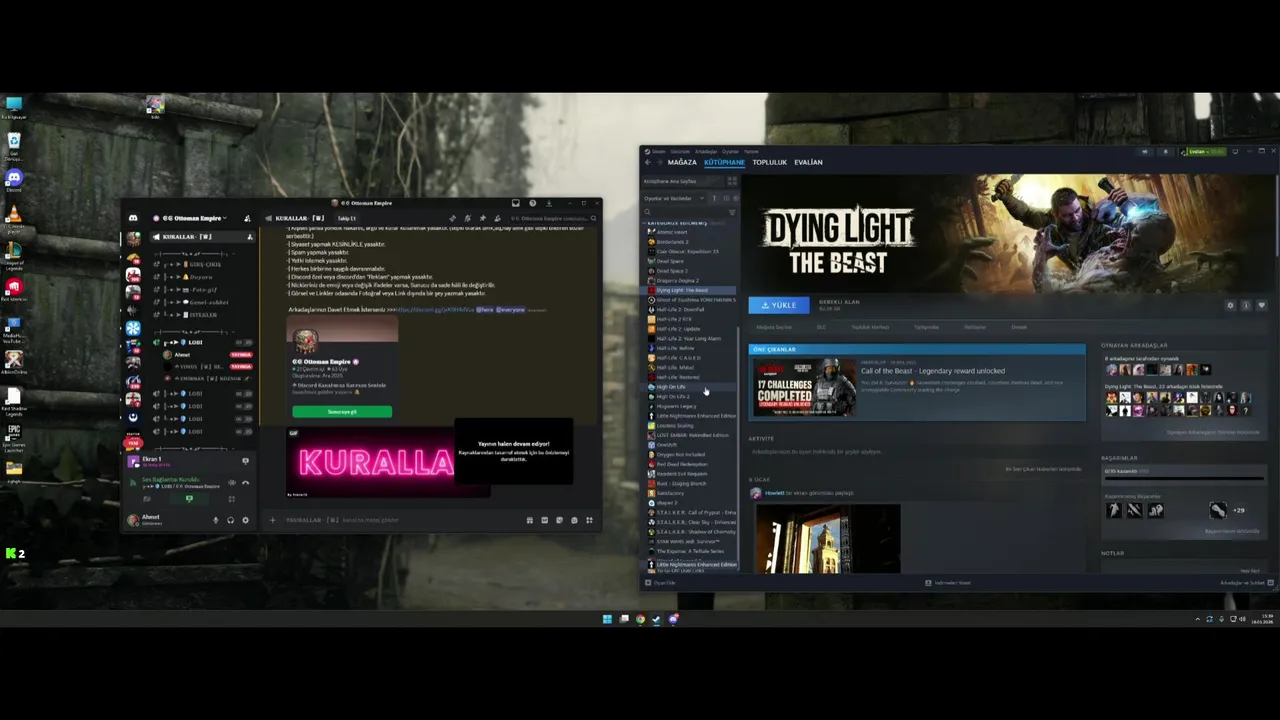
Task: Select Steam EVALİAN profile tab
Action: click(808, 162)
